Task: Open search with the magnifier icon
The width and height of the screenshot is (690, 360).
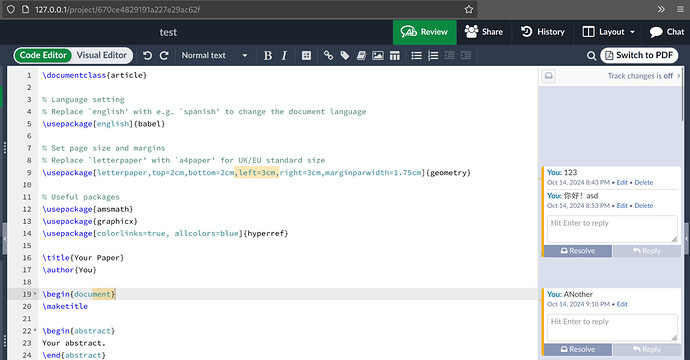Action: tap(592, 56)
